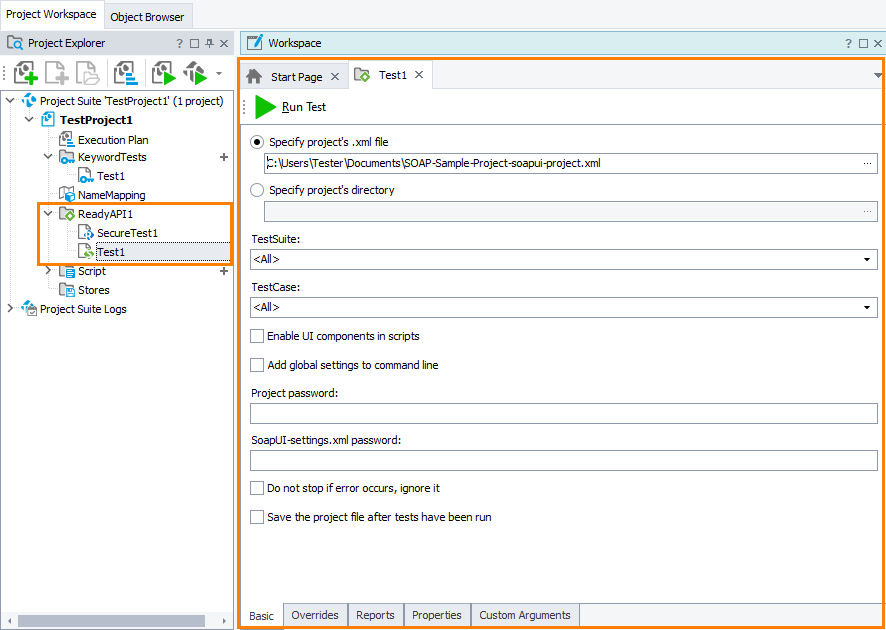Check 'Save the project file after tests have been run'
886x630 pixels.
coord(256,518)
